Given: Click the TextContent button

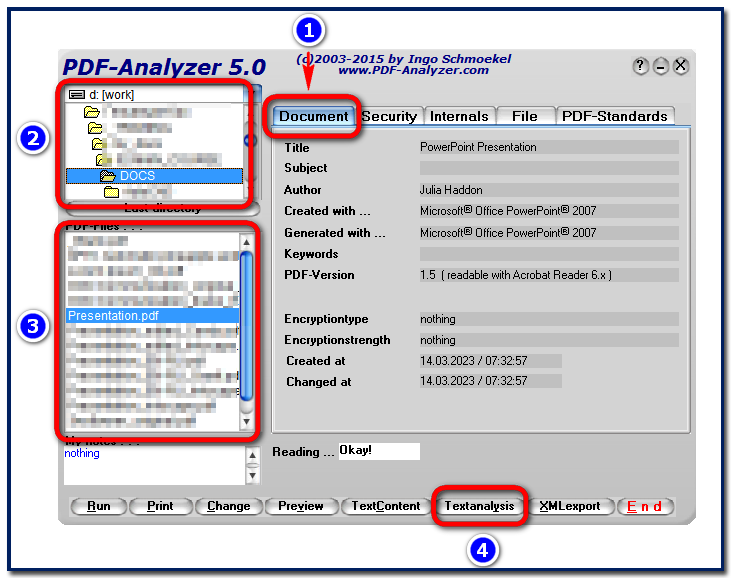Looking at the screenshot, I should (x=386, y=506).
